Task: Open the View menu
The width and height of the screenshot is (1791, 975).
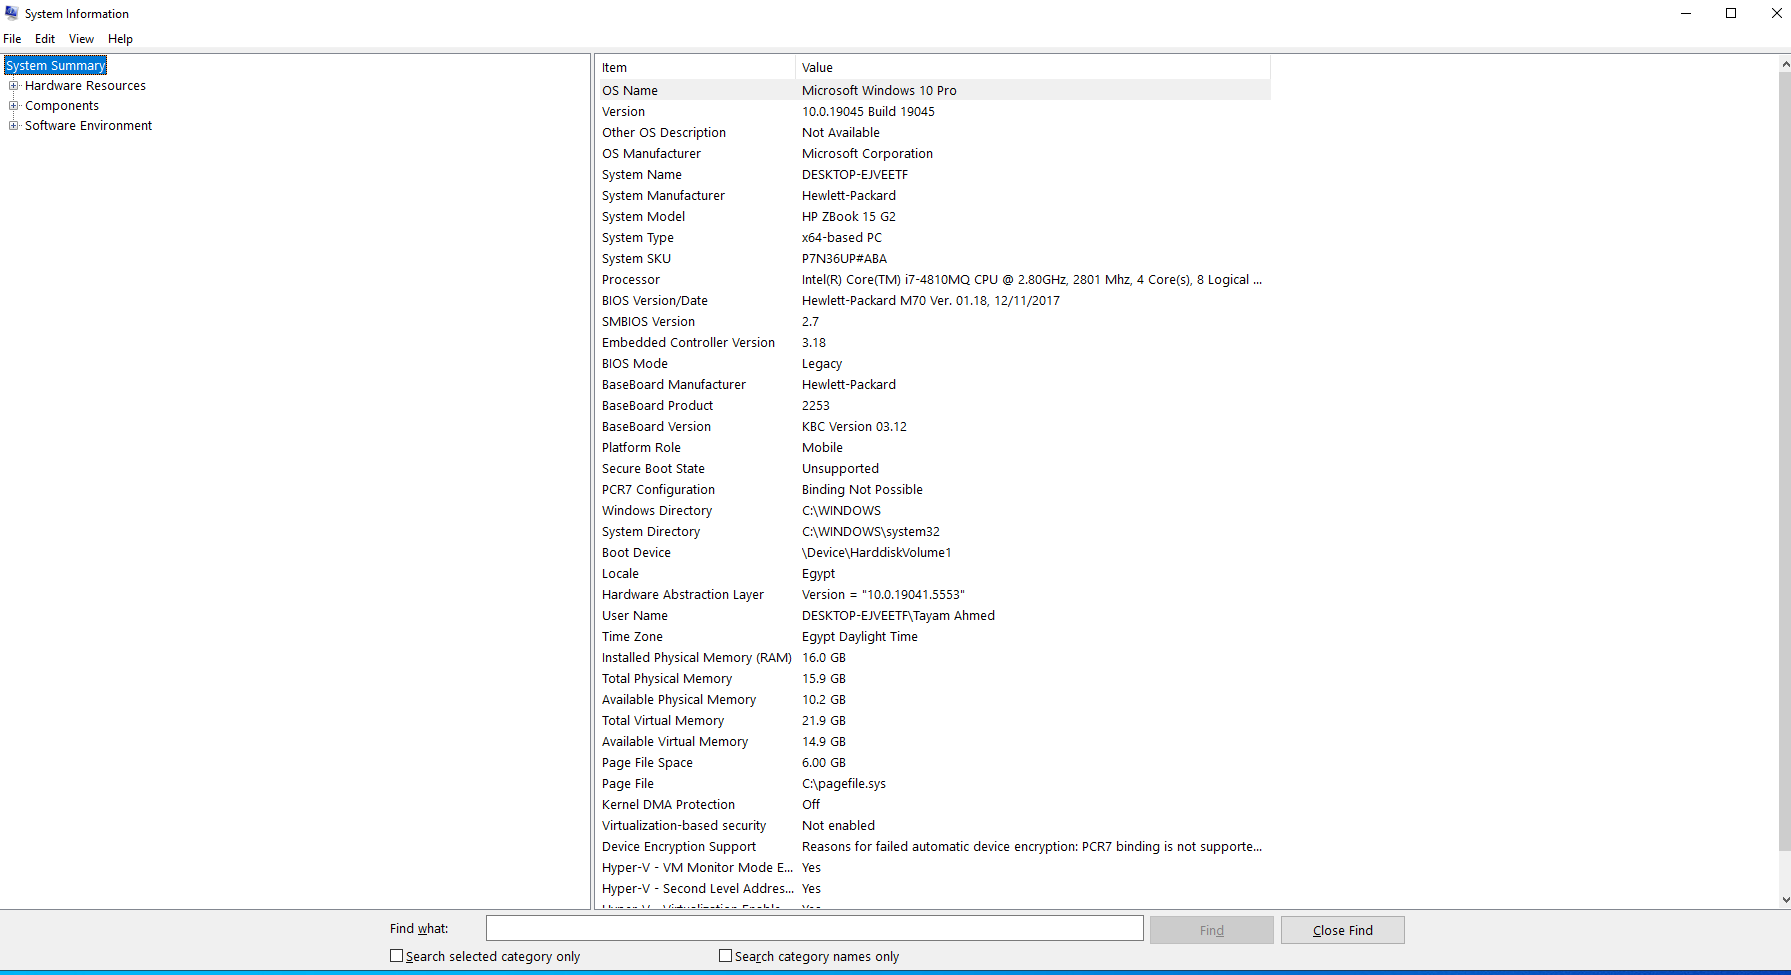Action: click(81, 39)
